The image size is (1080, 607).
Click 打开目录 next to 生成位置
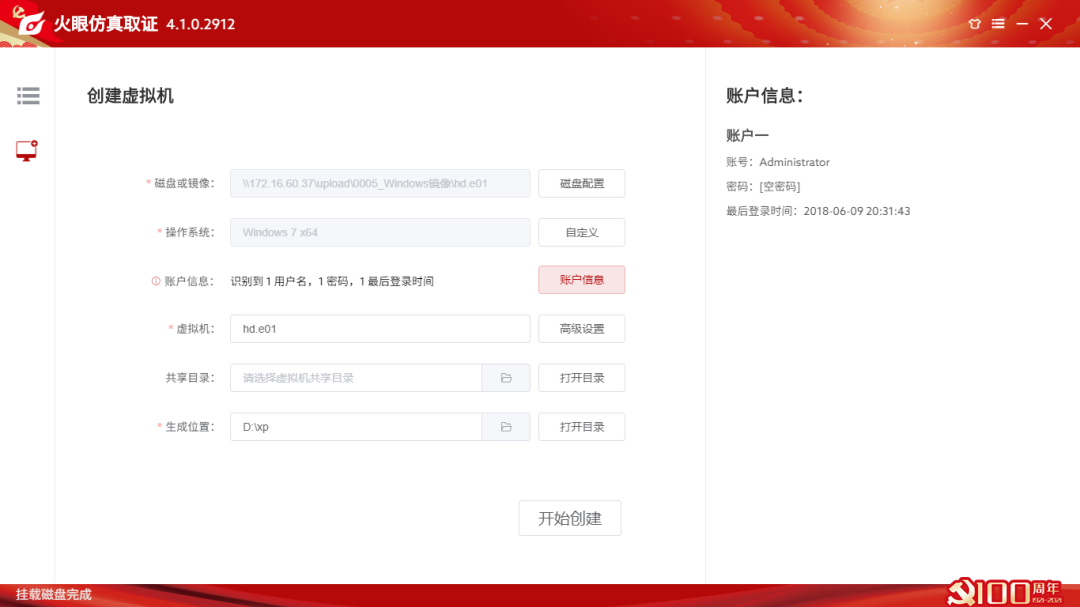[x=581, y=426]
